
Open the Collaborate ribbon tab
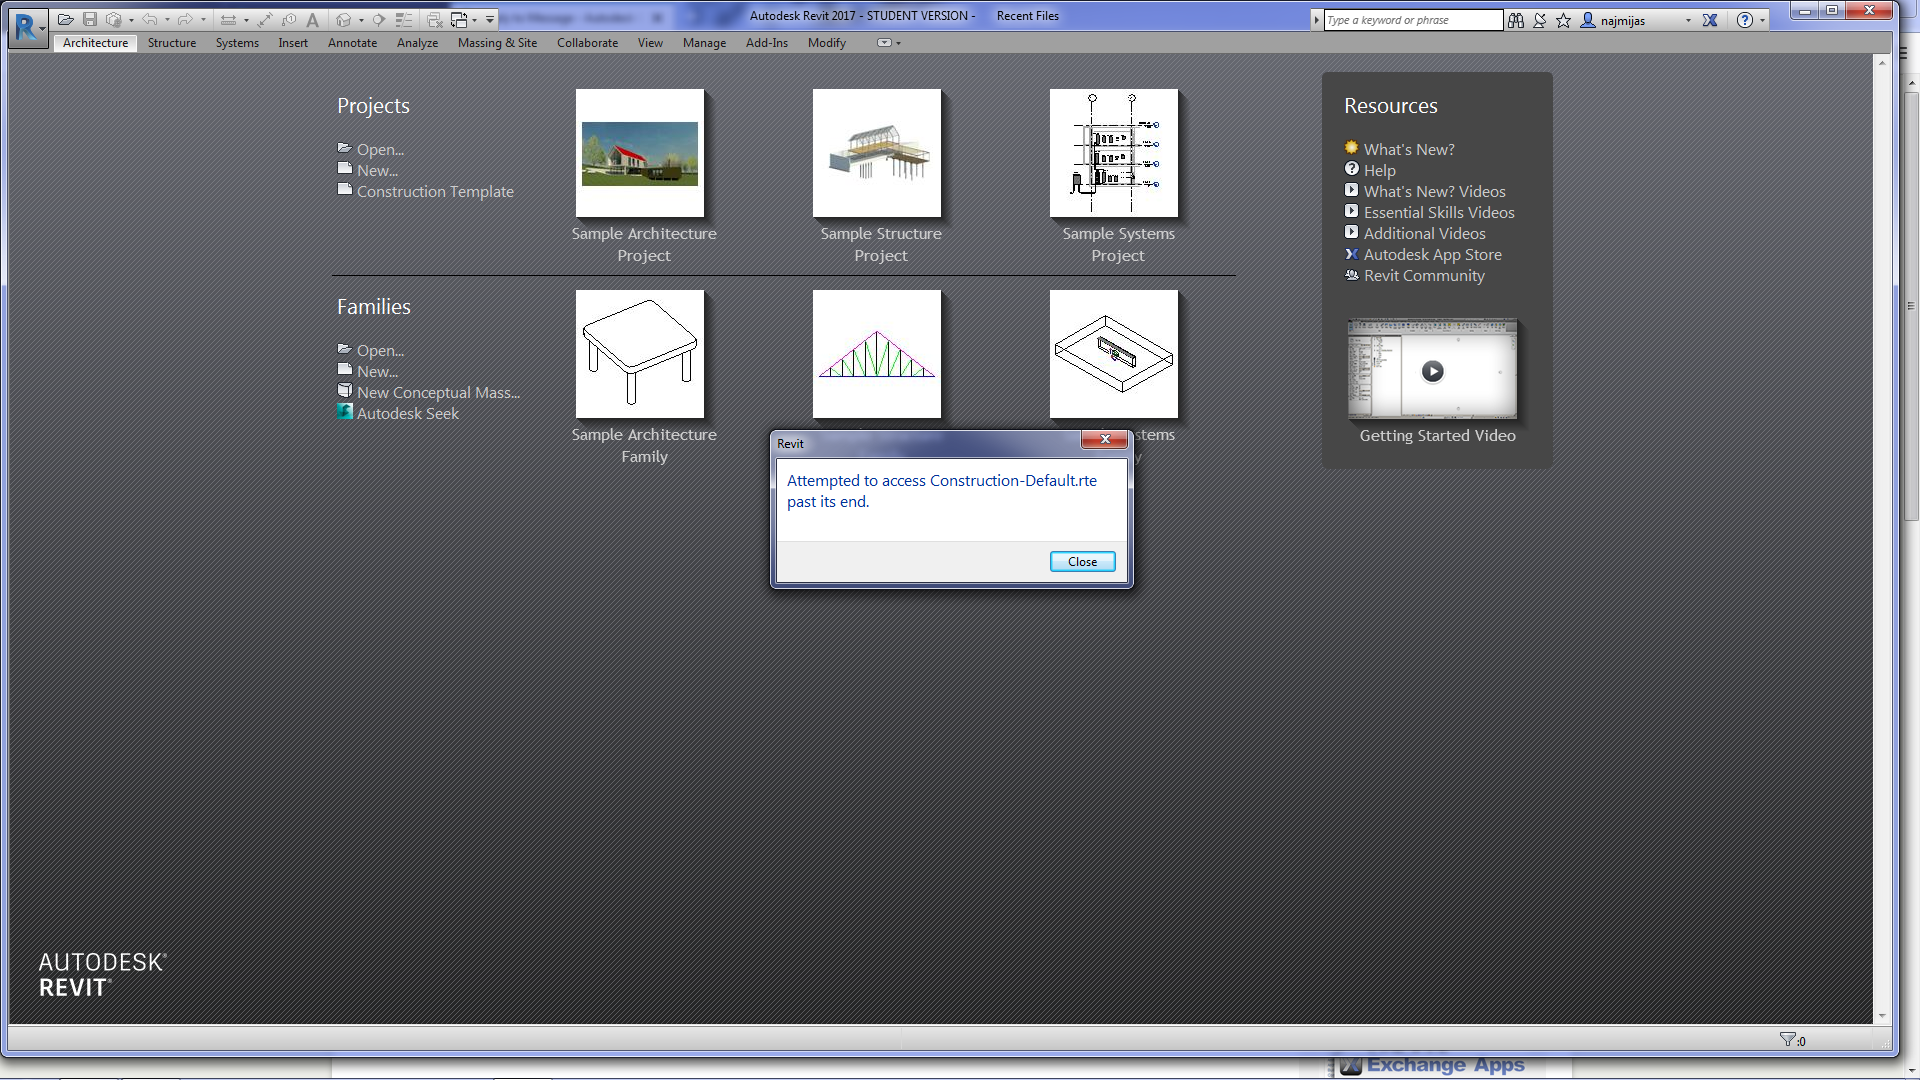[x=587, y=43]
